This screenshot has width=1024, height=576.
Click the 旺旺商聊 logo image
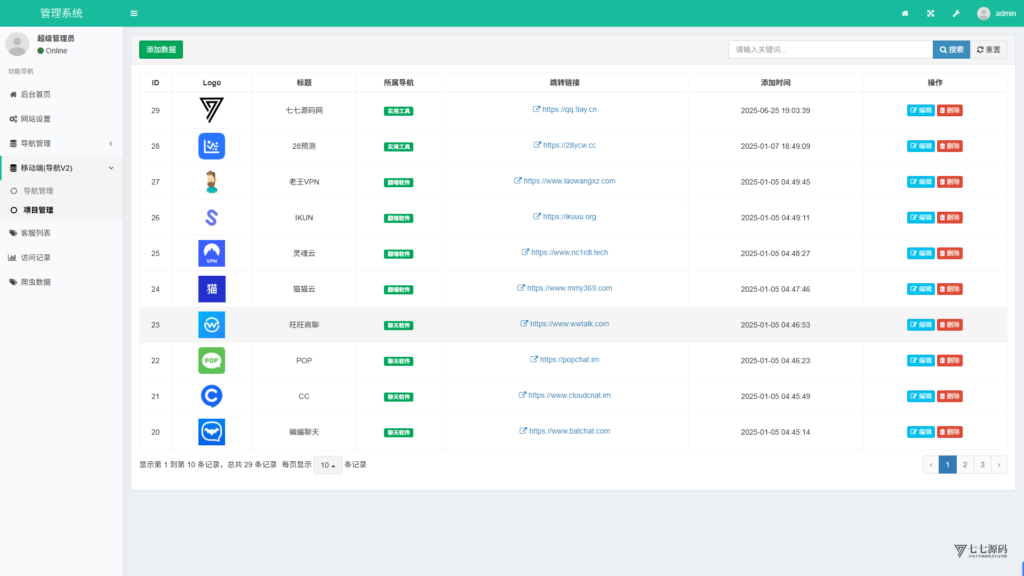click(212, 325)
